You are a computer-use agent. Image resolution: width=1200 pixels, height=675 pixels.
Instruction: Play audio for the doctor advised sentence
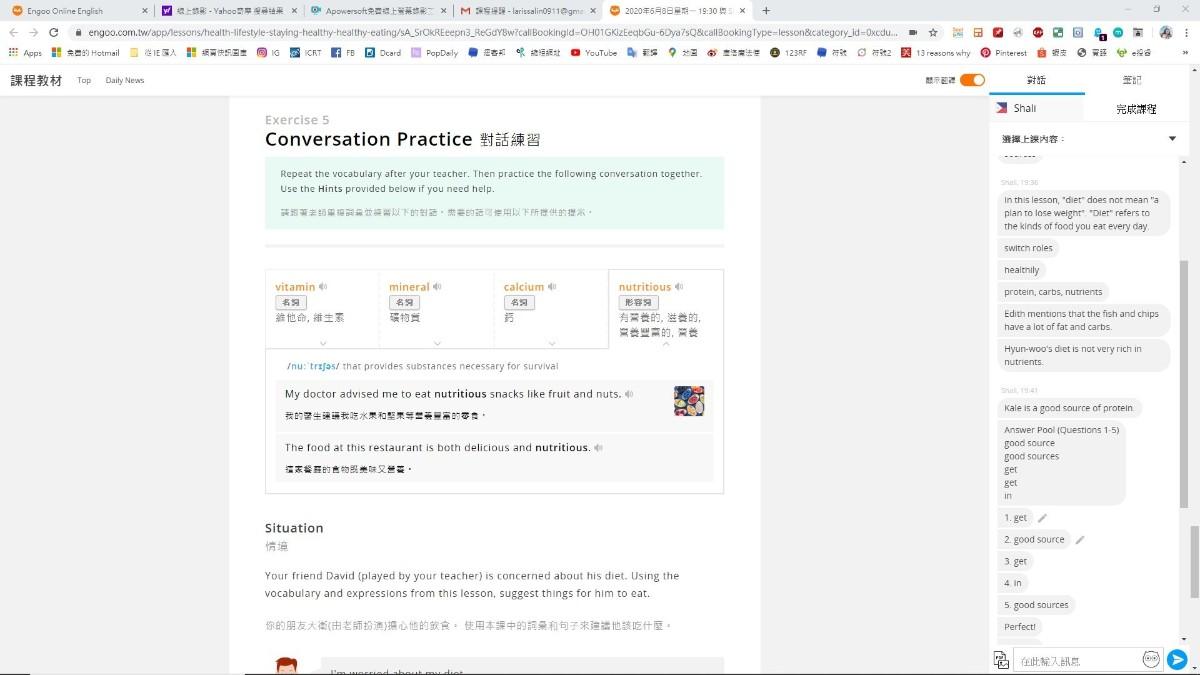coord(629,394)
